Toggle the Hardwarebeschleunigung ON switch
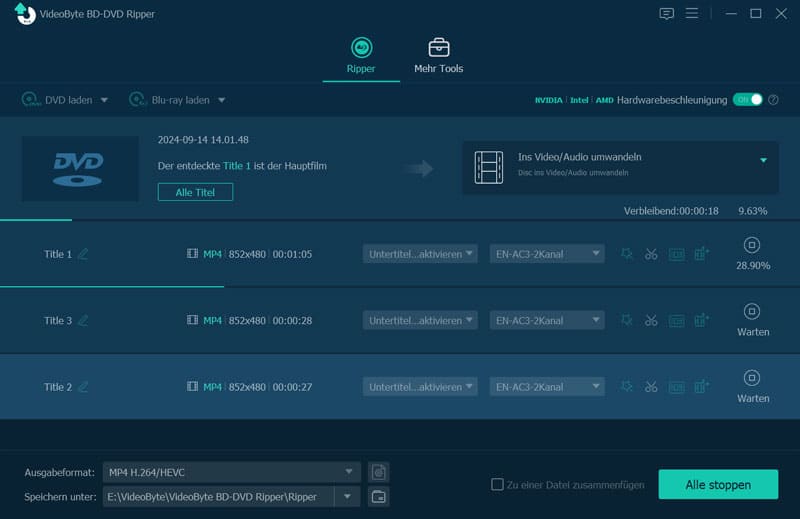The width and height of the screenshot is (800, 519). pyautogui.click(x=747, y=100)
